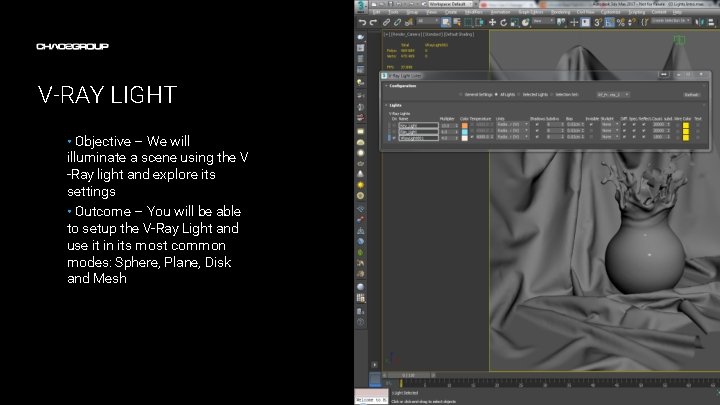Toggle the Diffuse checkbox in first light row
Image resolution: width=720 pixels, height=405 pixels.
624,125
